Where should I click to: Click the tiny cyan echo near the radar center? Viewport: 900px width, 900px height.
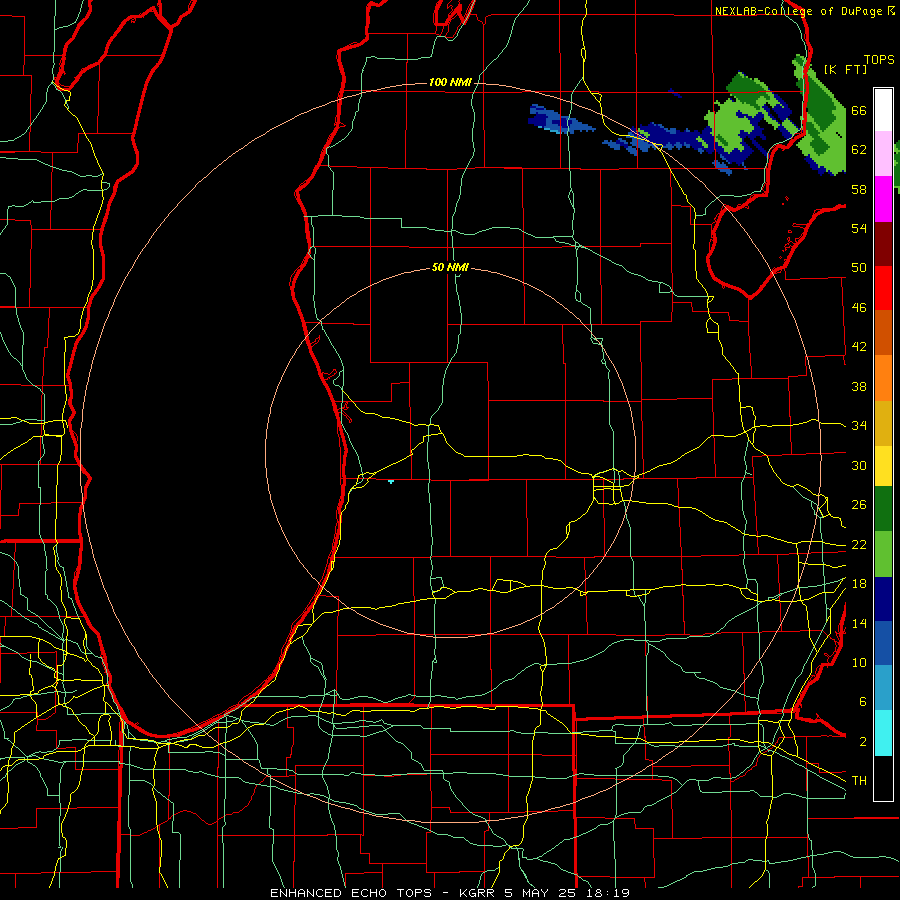tap(391, 481)
